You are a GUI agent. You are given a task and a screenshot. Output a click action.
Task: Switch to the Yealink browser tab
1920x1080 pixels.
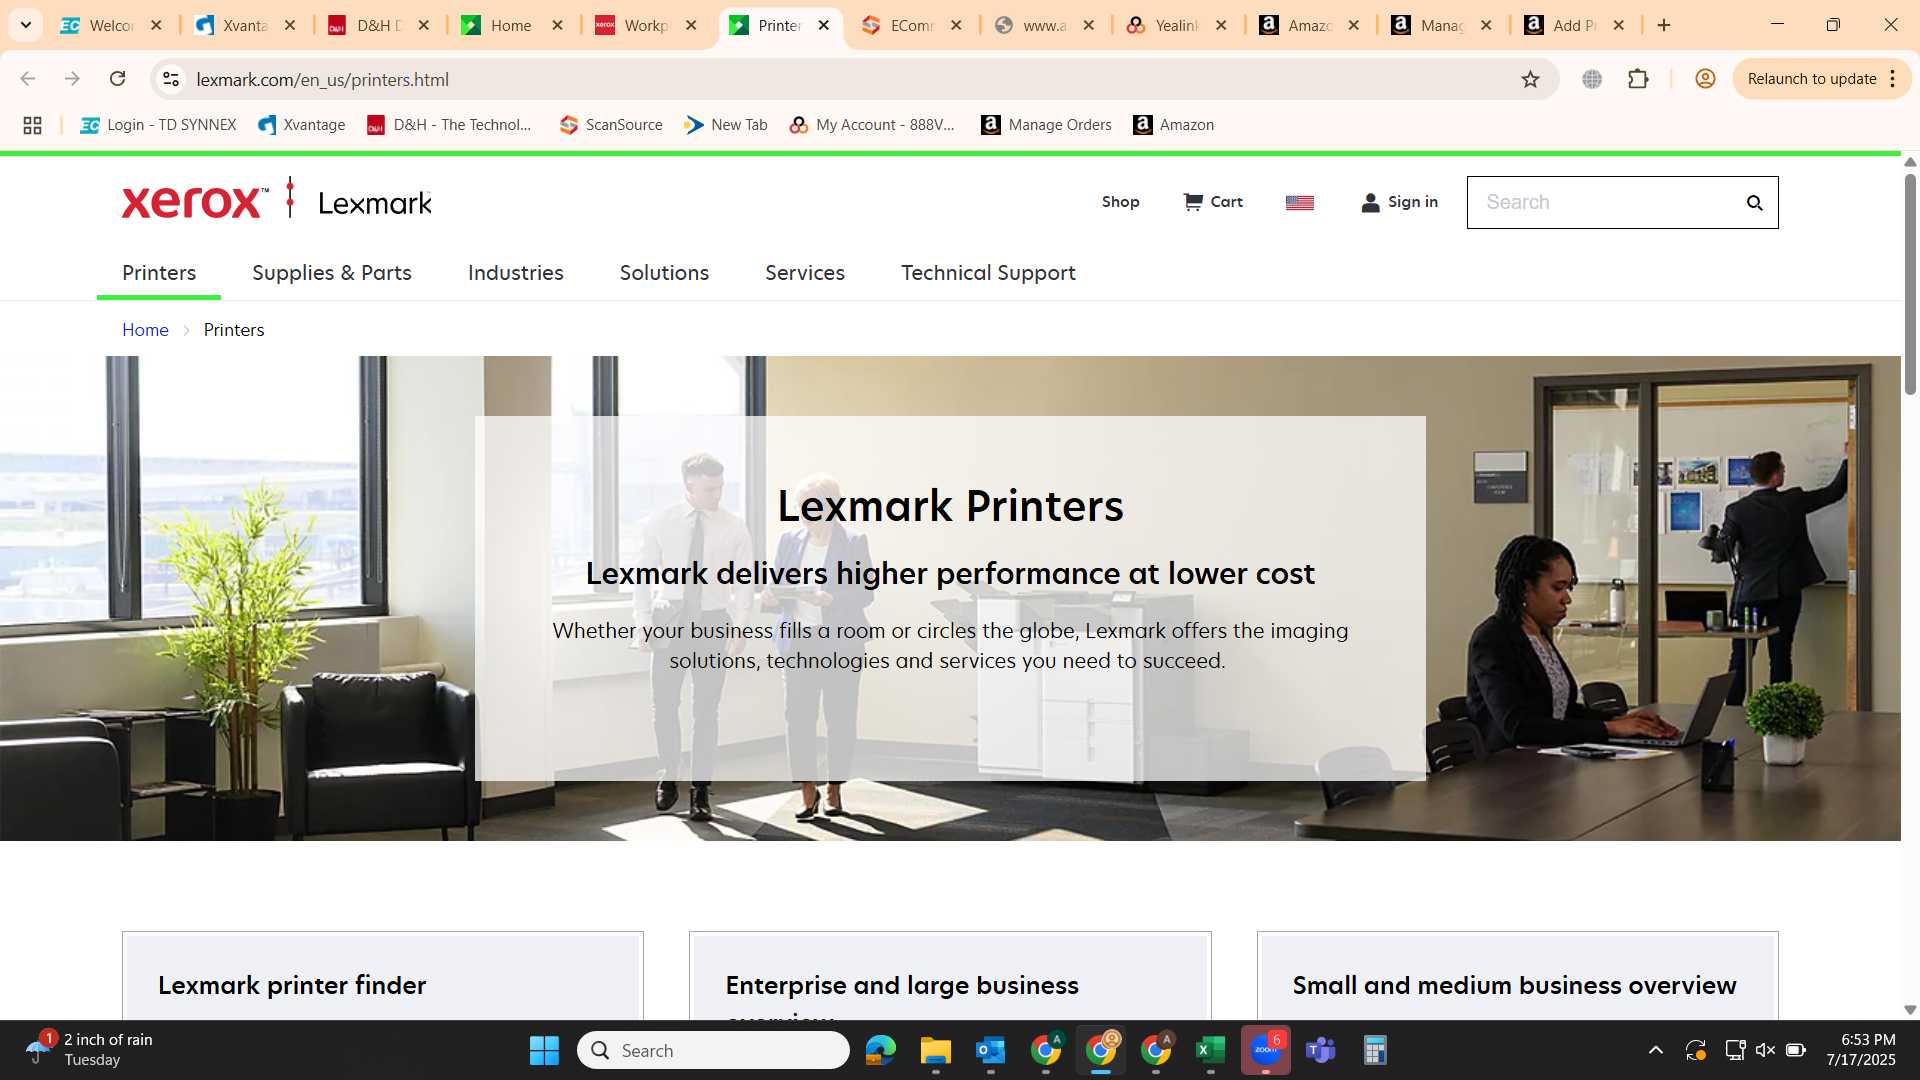click(1177, 25)
